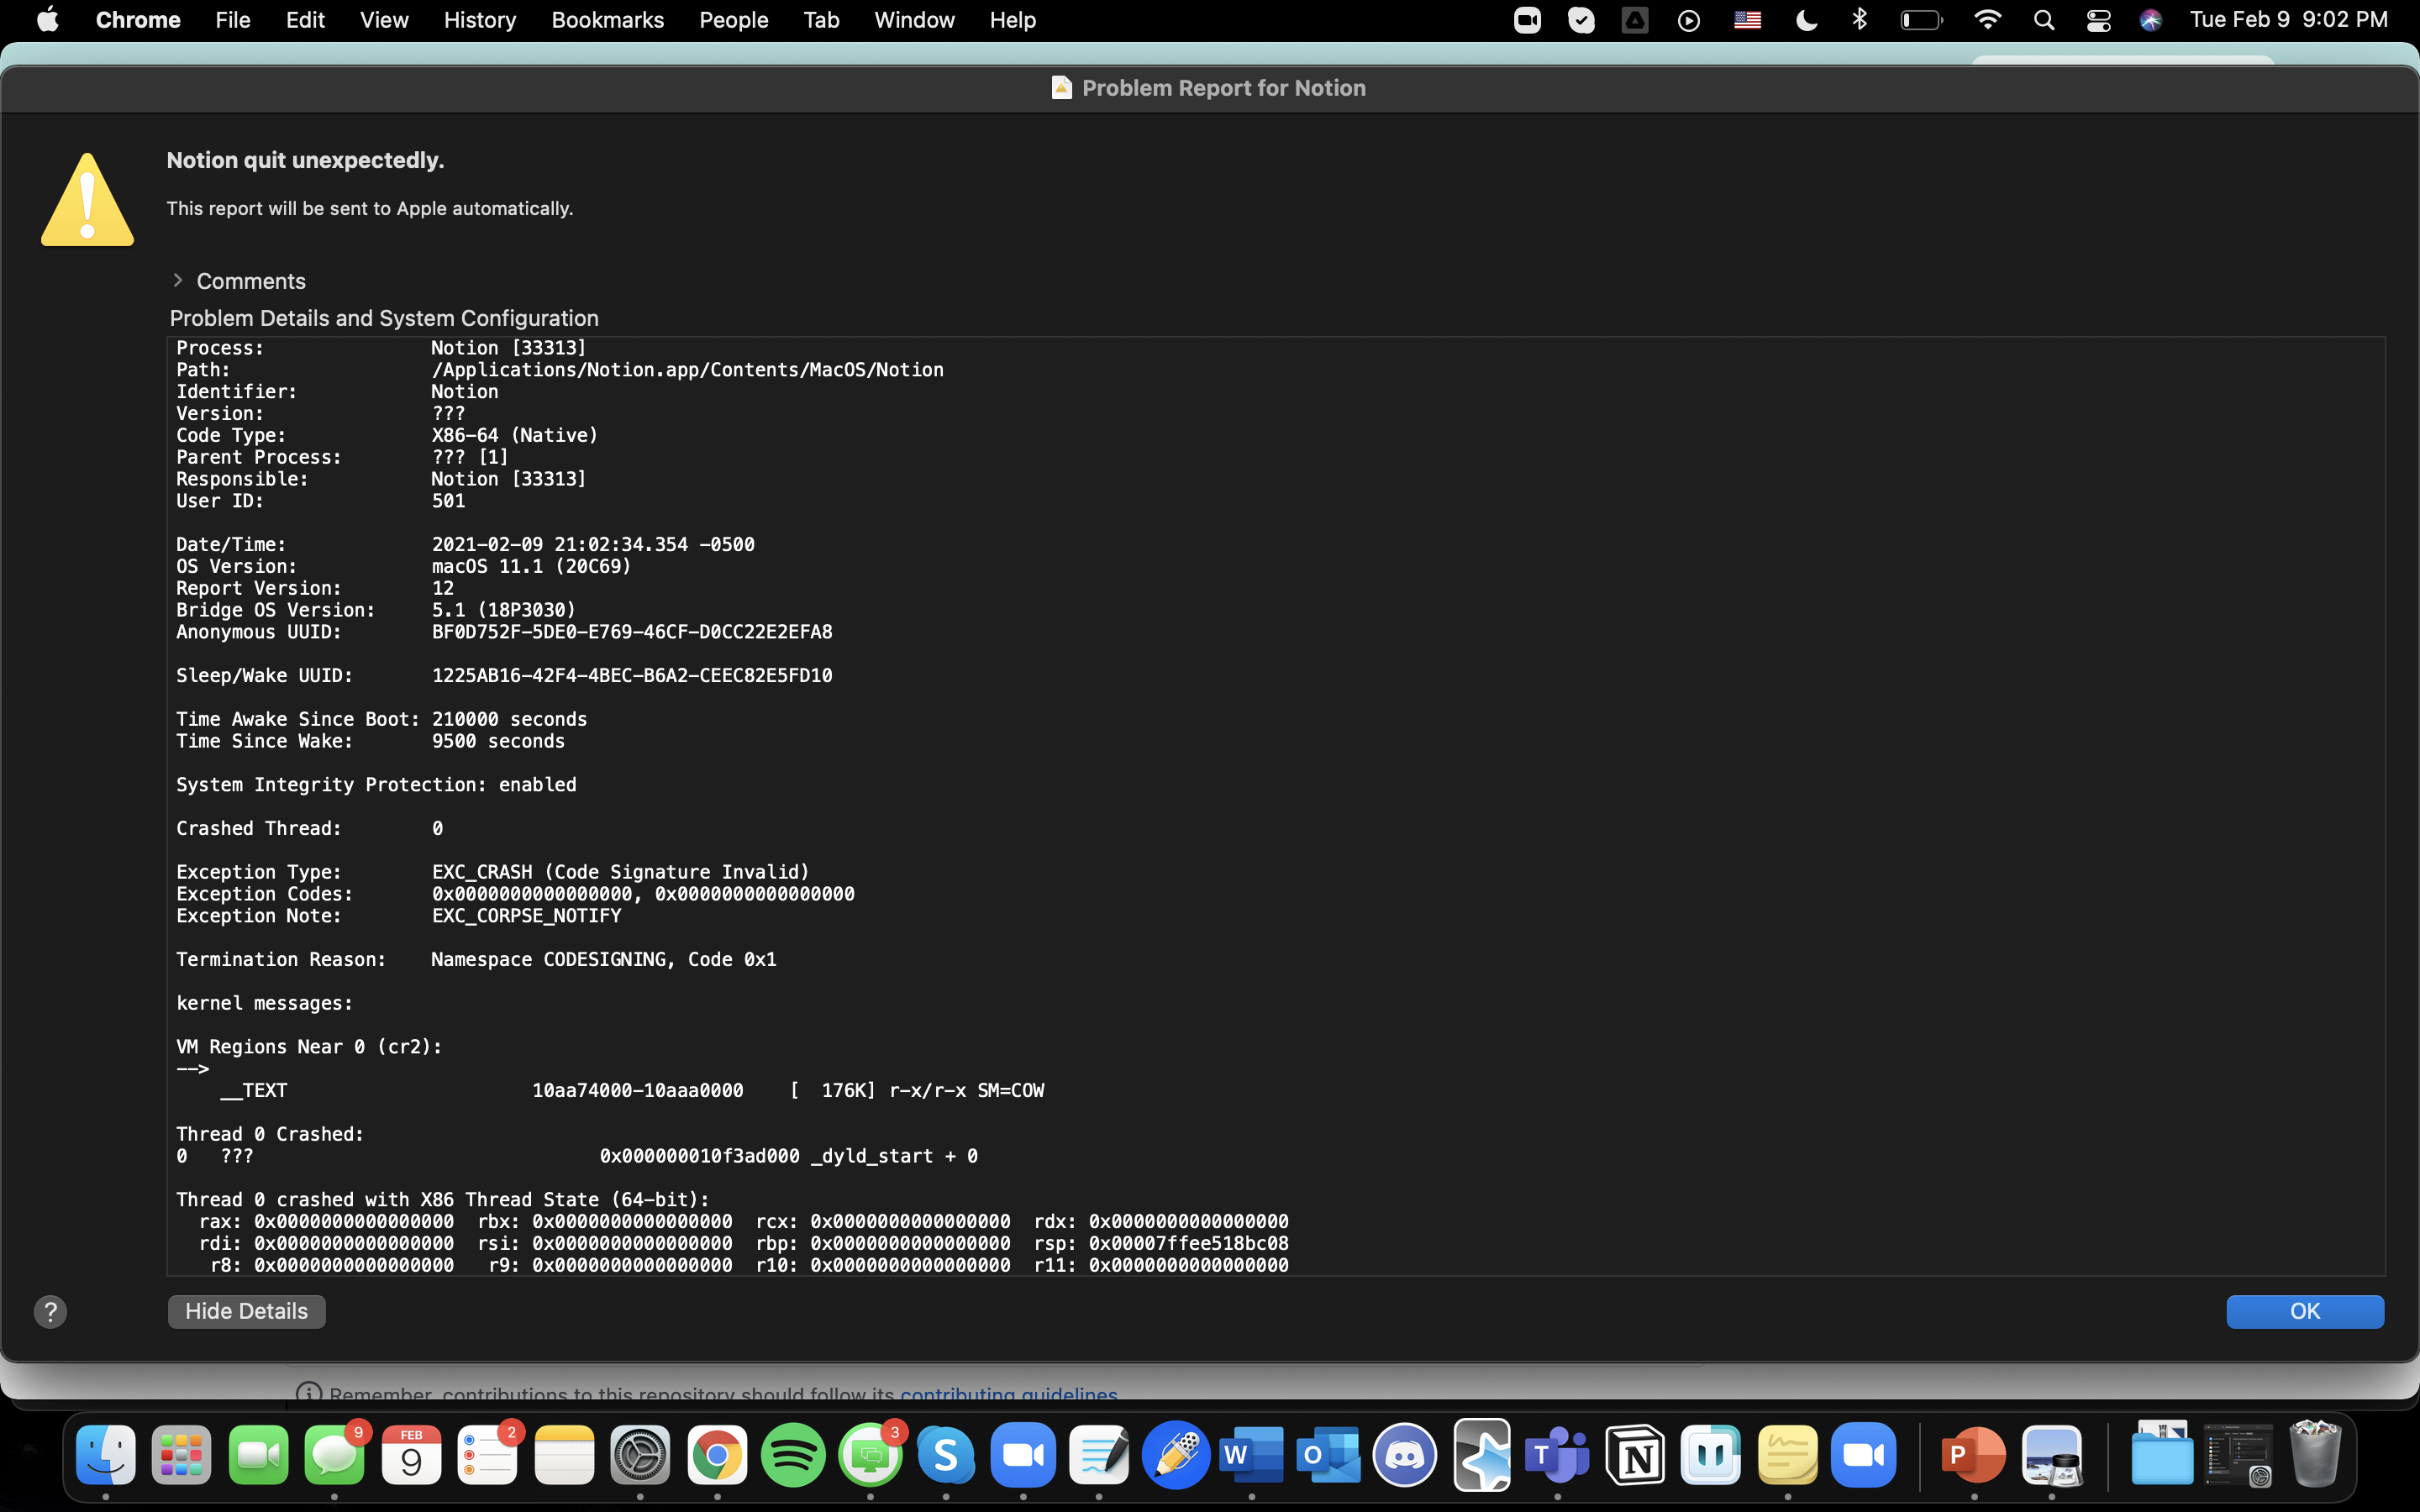The height and width of the screenshot is (1512, 2420).
Task: Confirm the report with OK
Action: (x=2304, y=1311)
